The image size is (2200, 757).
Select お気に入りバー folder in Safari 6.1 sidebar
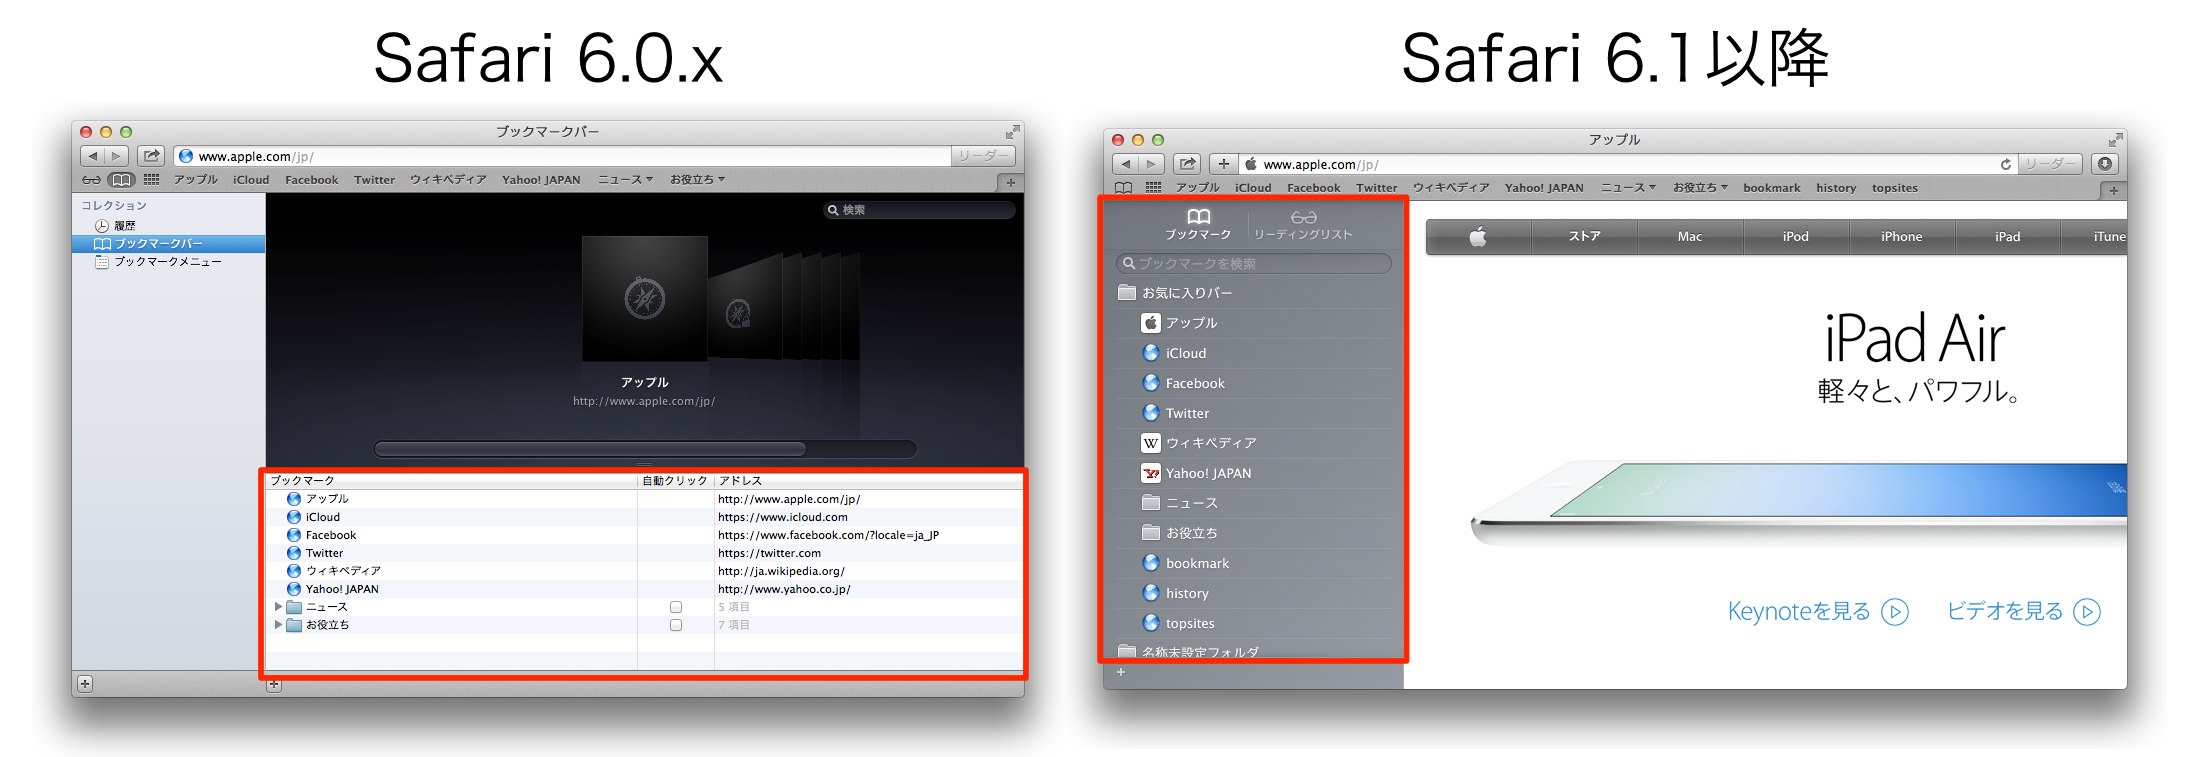pos(1253,293)
